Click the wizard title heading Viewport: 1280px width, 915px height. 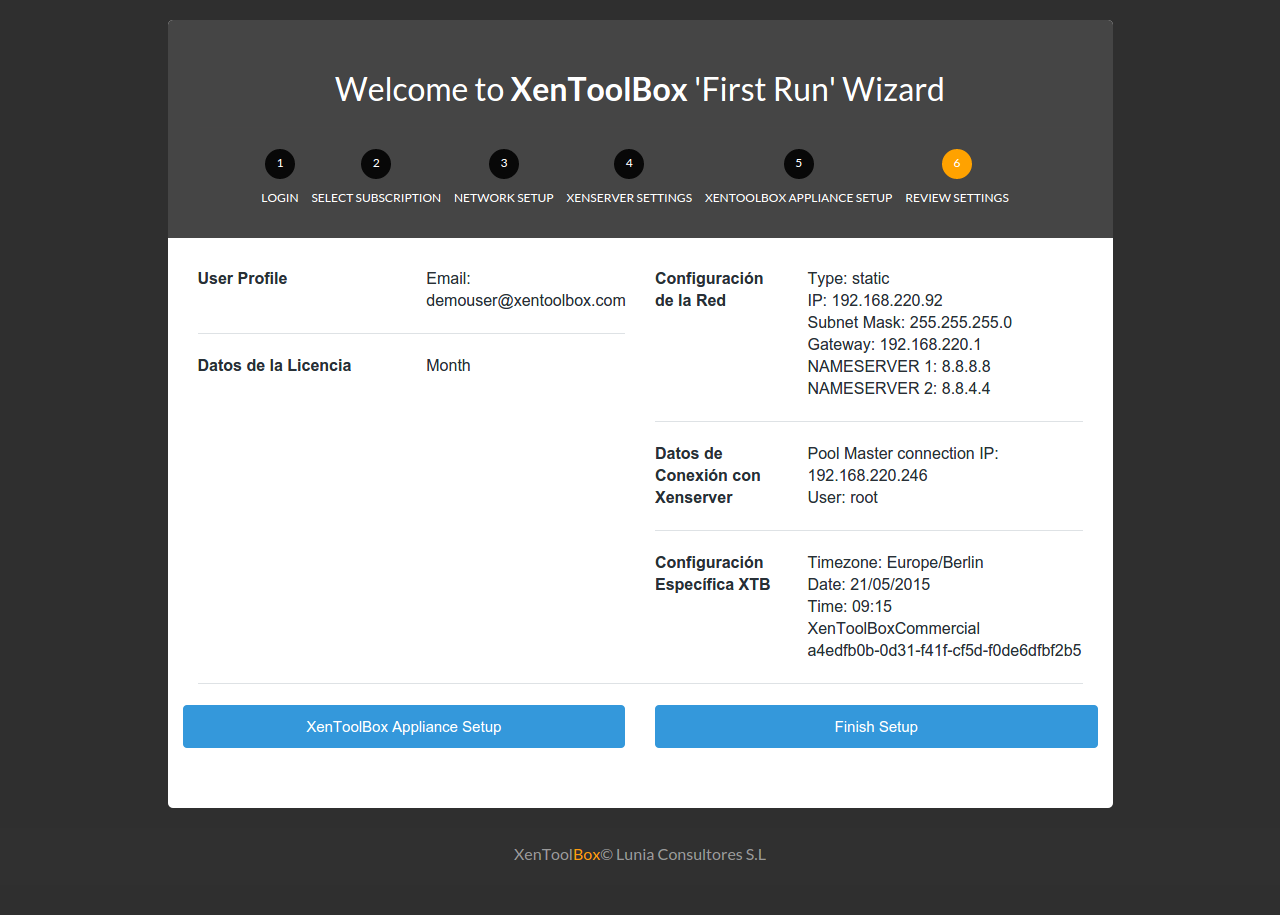tap(640, 90)
